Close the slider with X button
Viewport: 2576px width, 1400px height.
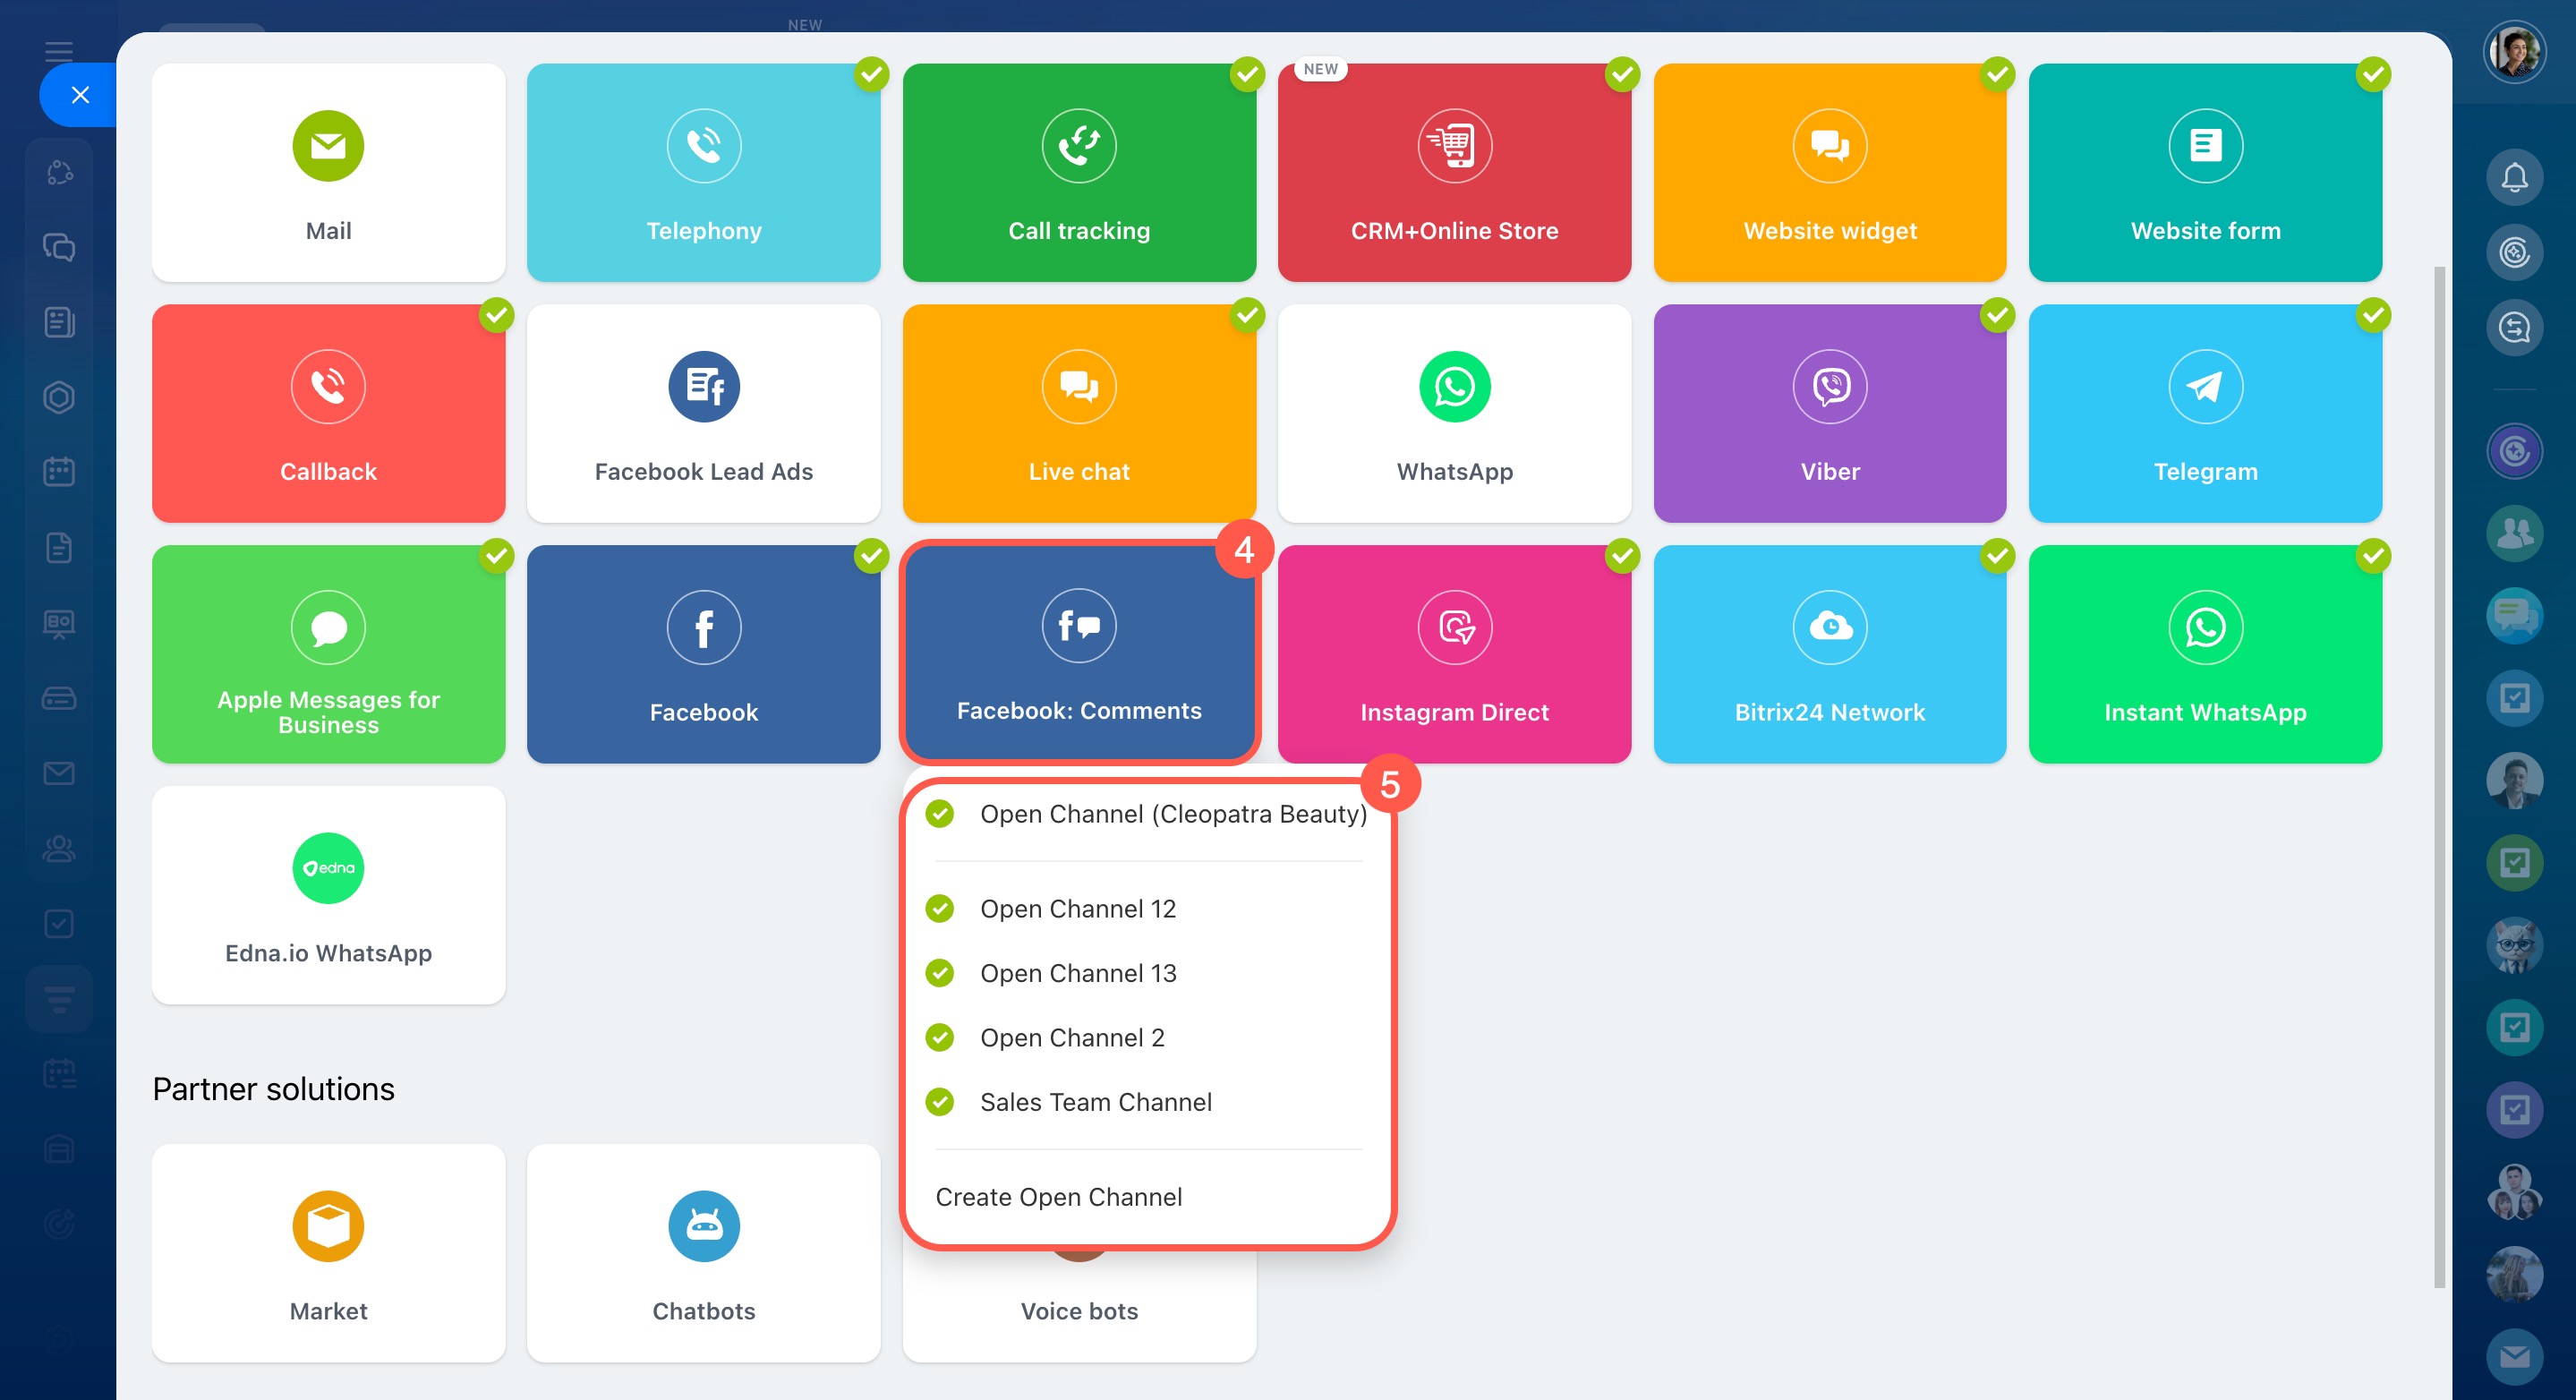coord(80,95)
